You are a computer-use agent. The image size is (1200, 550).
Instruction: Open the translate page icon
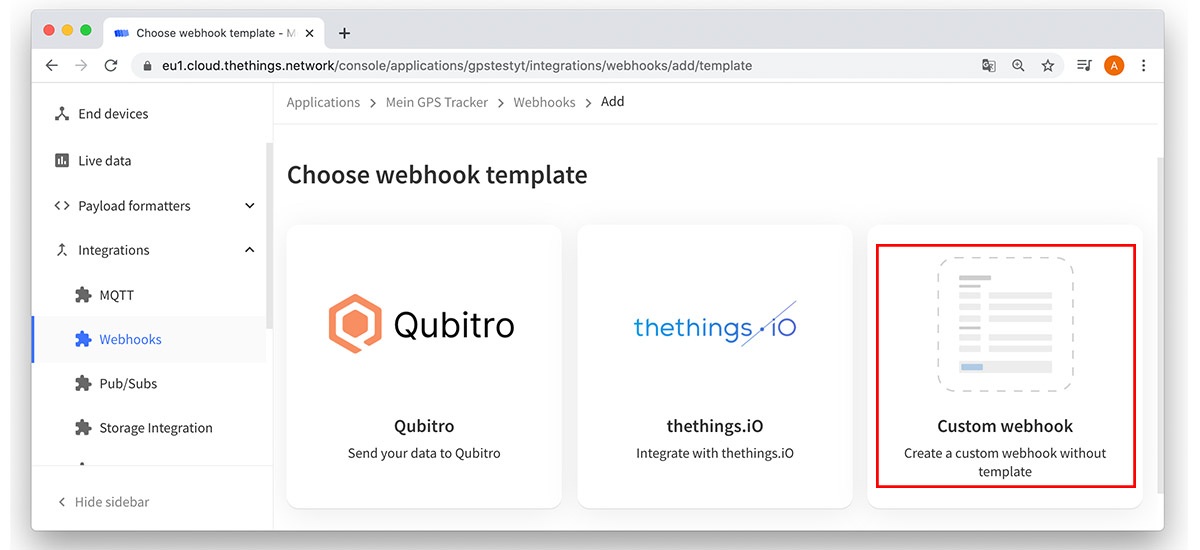point(988,66)
